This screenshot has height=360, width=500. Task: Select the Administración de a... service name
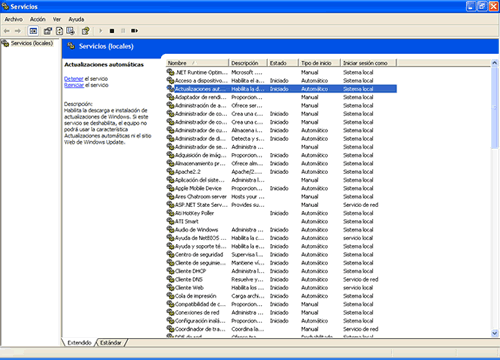[201, 106]
